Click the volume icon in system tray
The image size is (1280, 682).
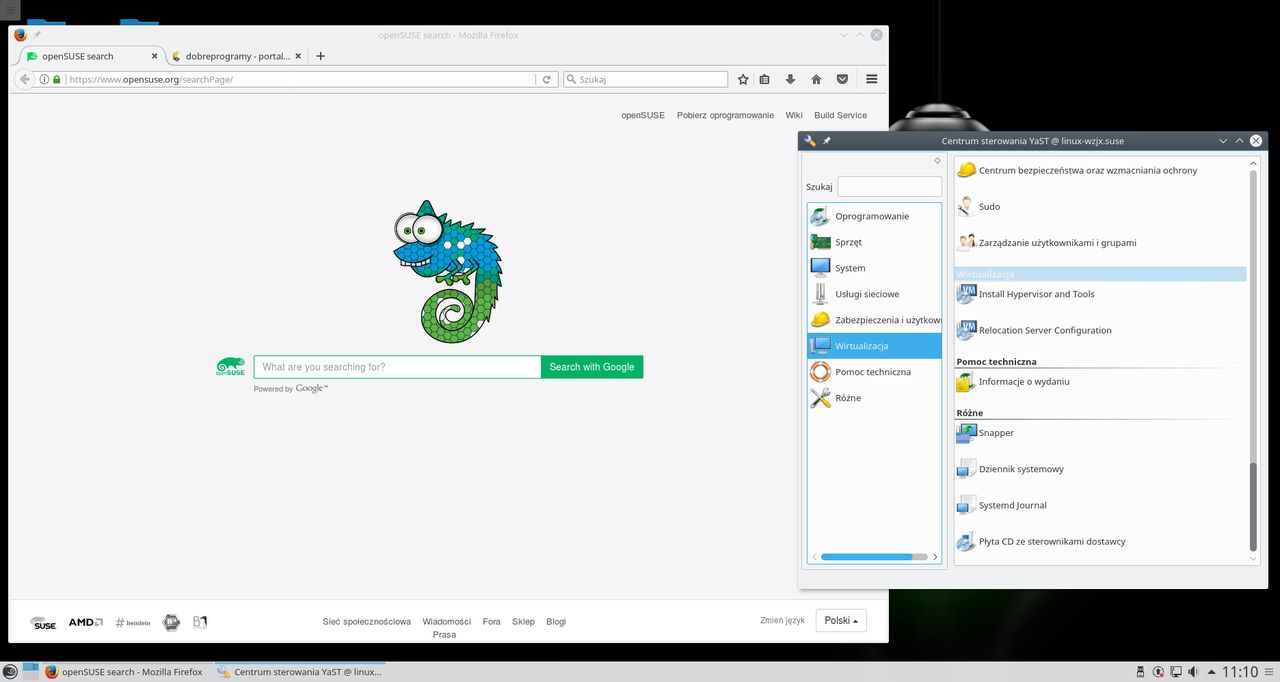pyautogui.click(x=1194, y=672)
